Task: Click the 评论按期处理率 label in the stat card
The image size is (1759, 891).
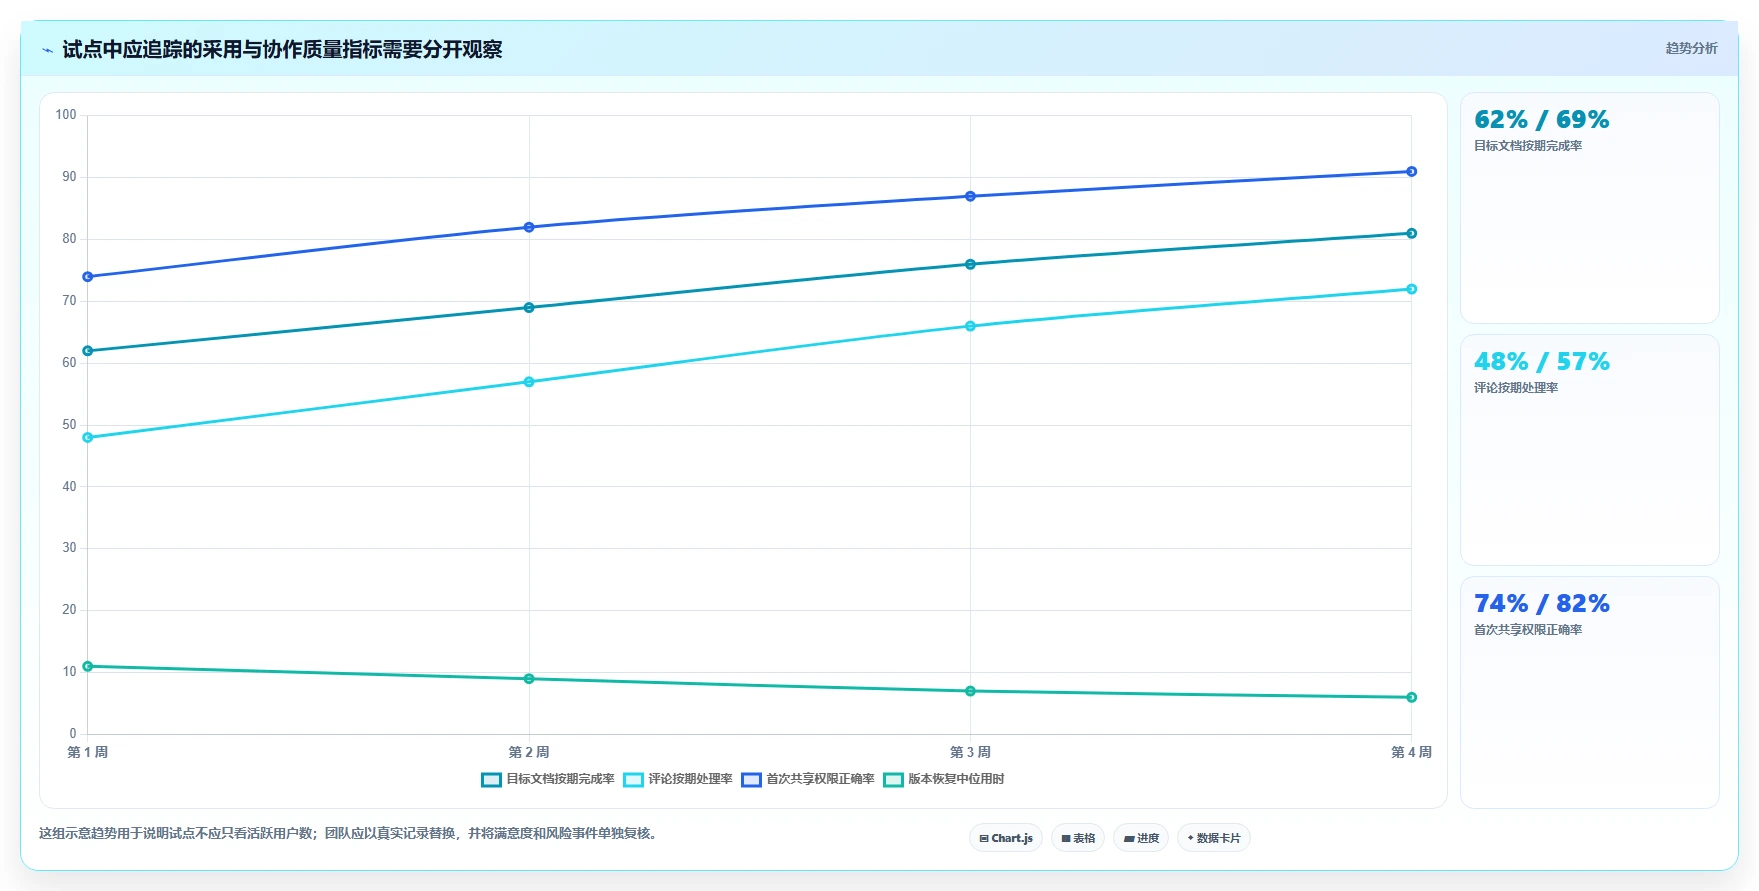Action: coord(1516,388)
